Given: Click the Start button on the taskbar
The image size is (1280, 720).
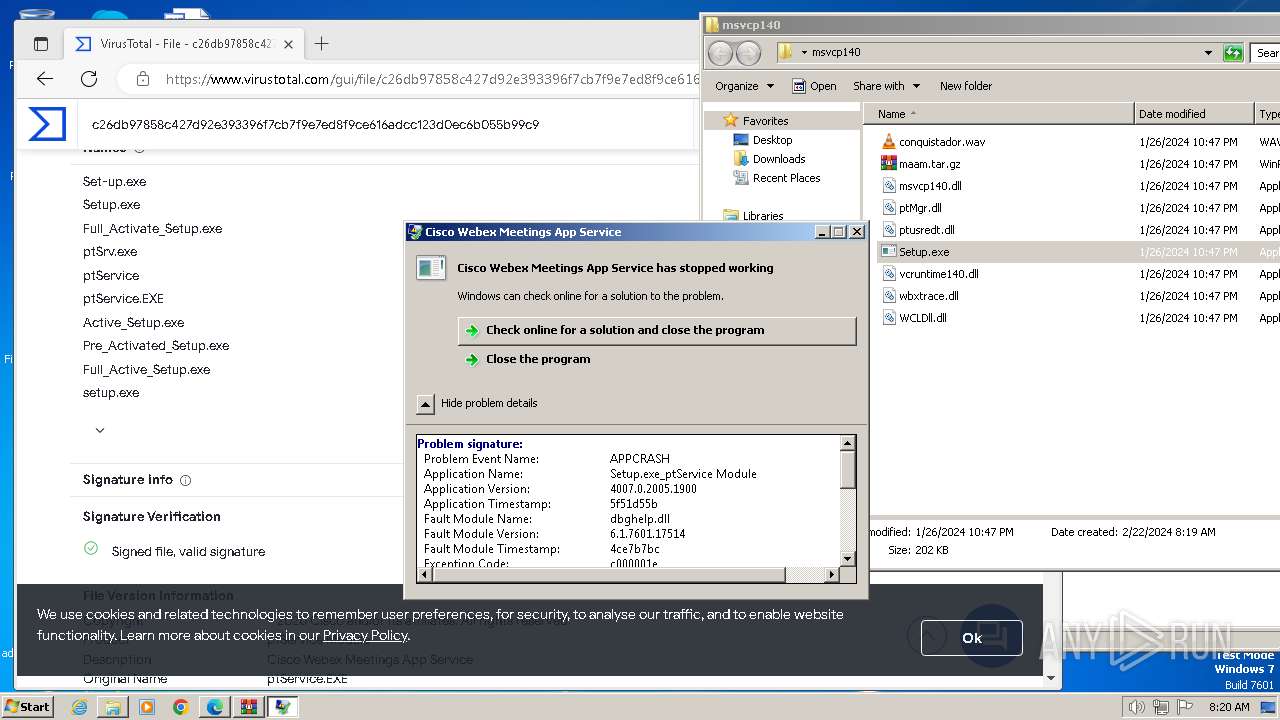Looking at the screenshot, I should (27, 706).
